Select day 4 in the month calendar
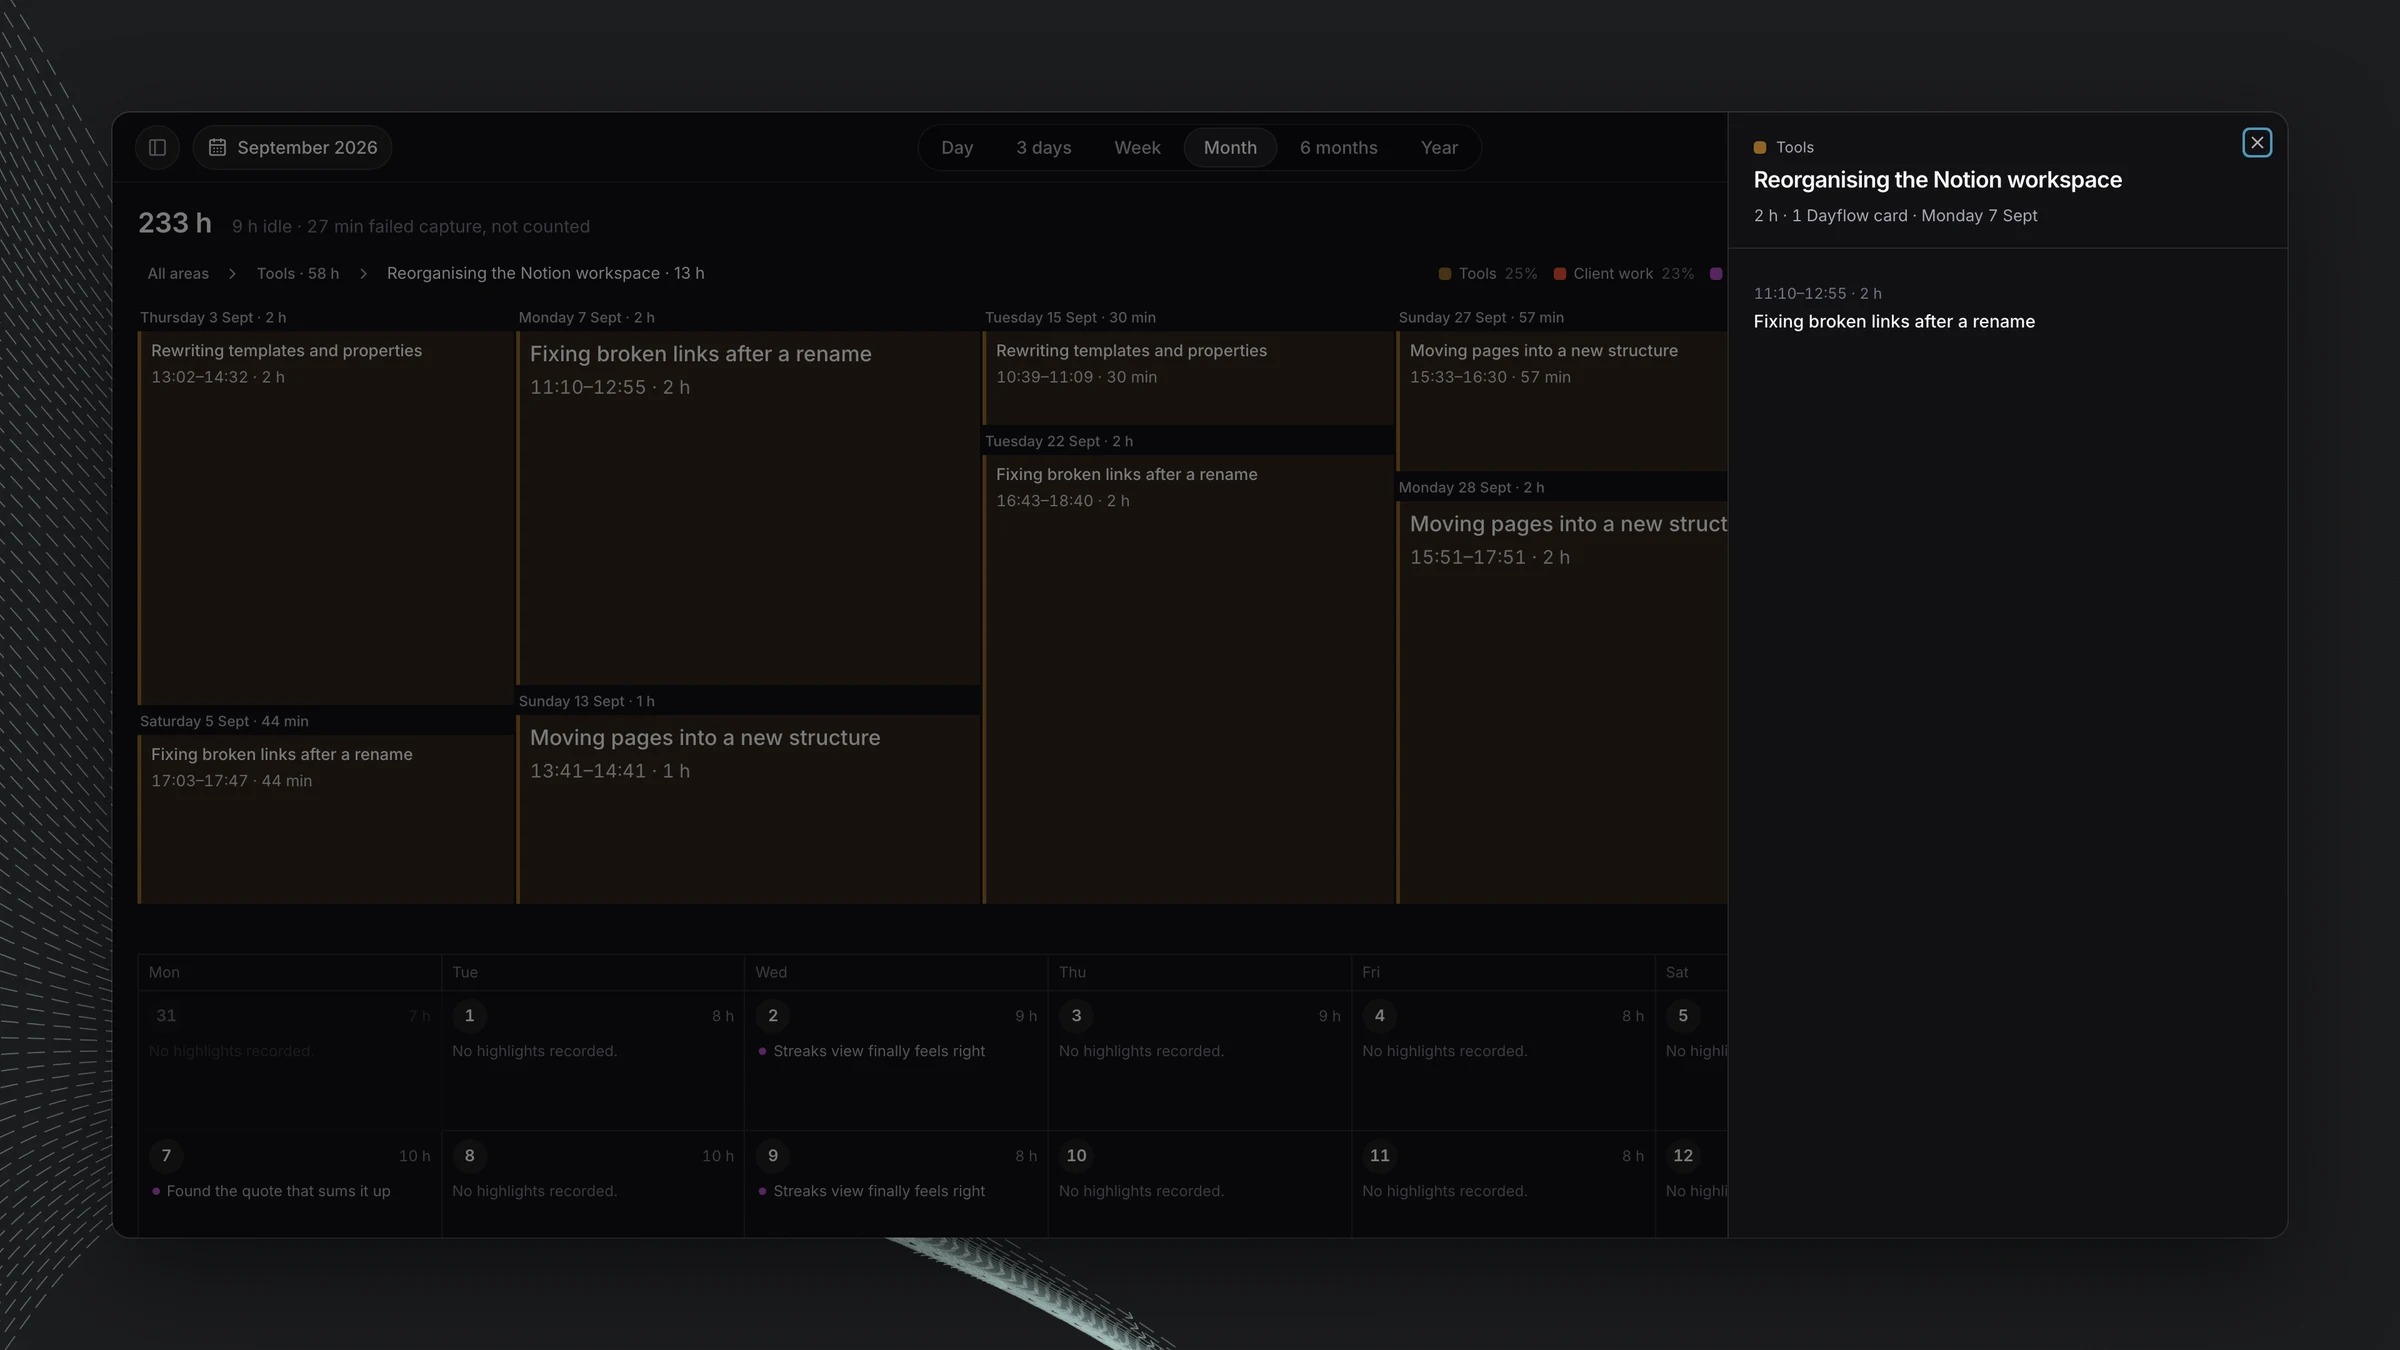Viewport: 2400px width, 1350px height. (x=1379, y=1016)
